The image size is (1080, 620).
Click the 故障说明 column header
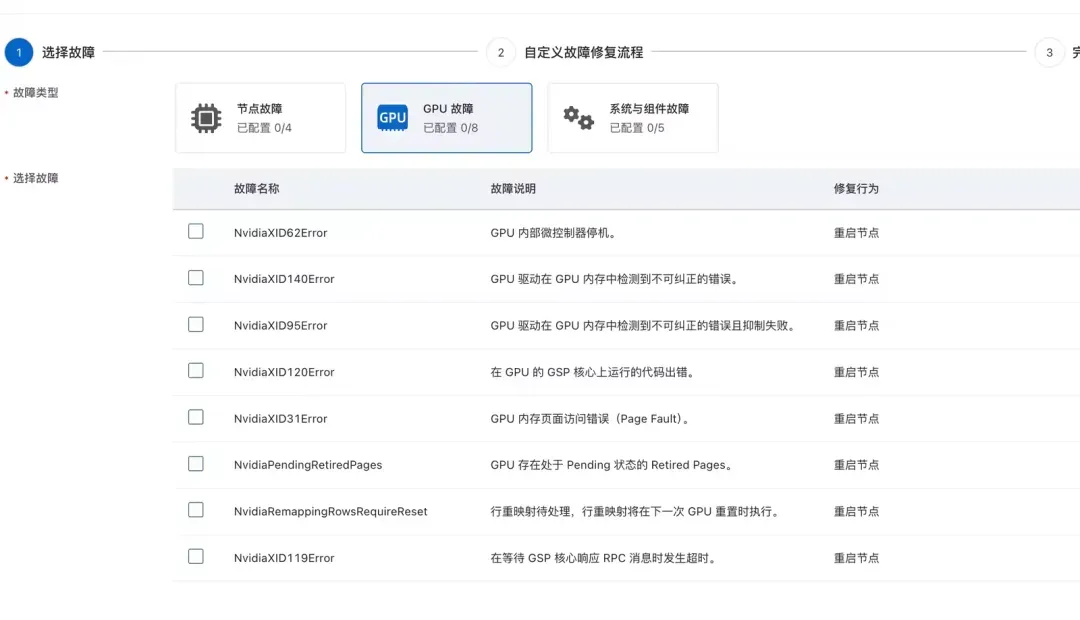pyautogui.click(x=513, y=189)
